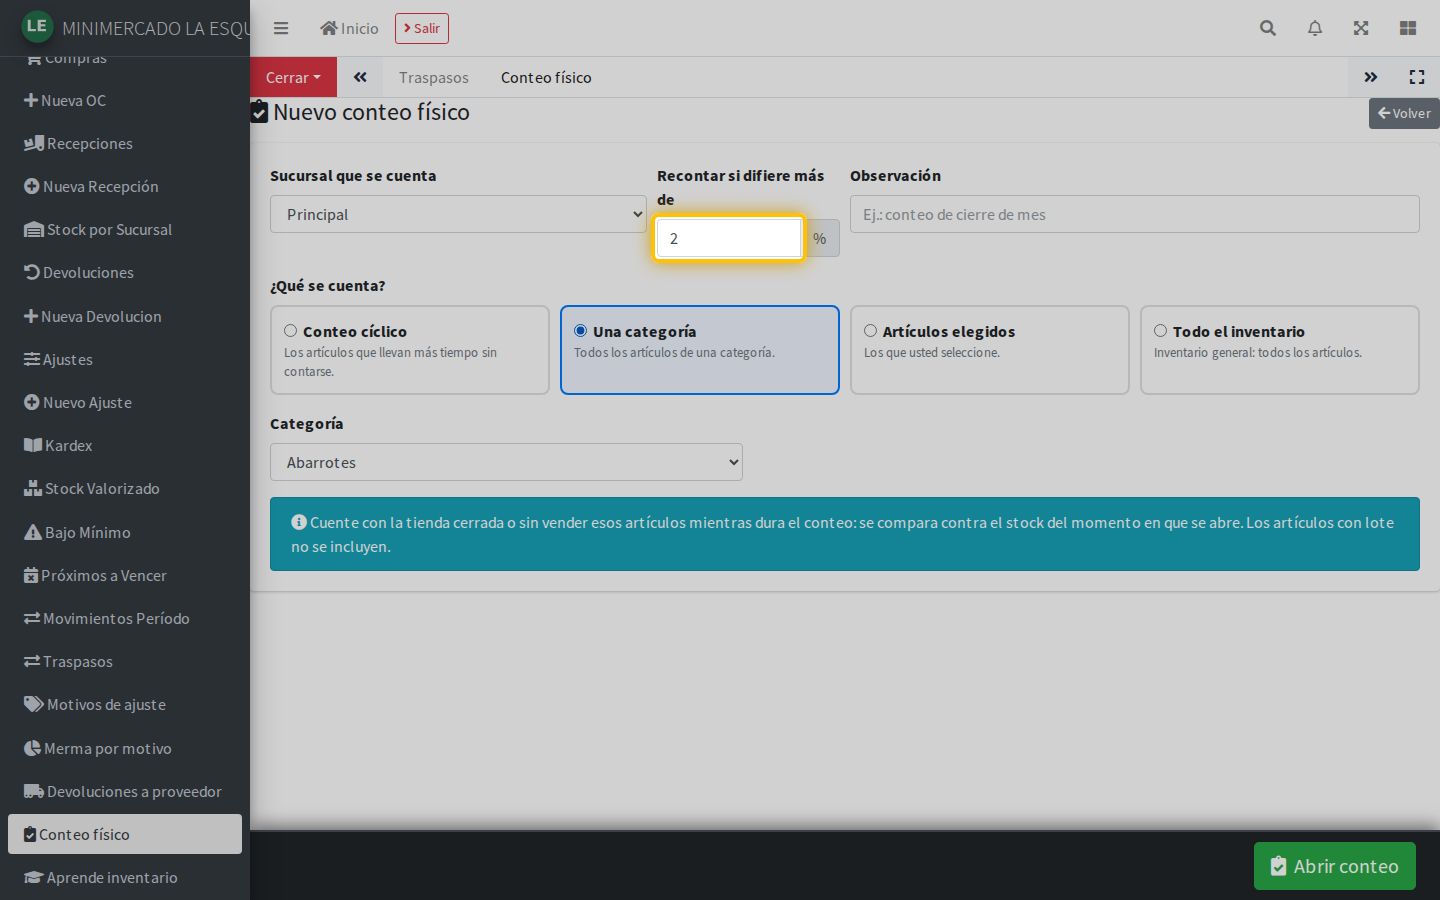Viewport: 1440px width, 900px height.
Task: Expand the Categoría dropdown showing Abarrotes
Action: [506, 462]
